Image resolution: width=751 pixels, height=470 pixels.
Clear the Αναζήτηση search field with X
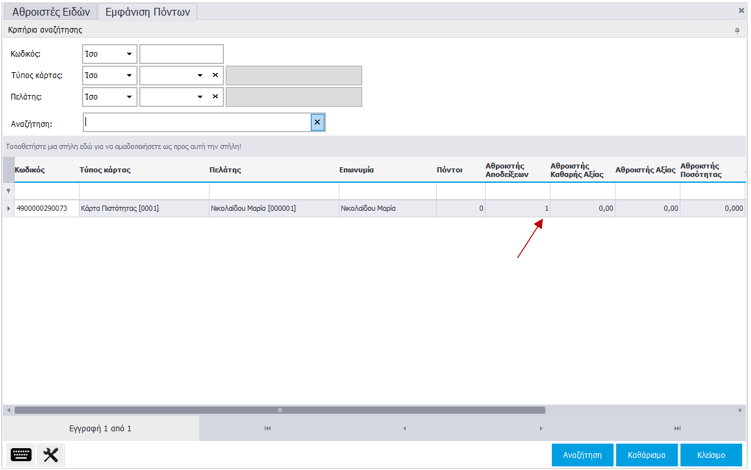pos(318,122)
